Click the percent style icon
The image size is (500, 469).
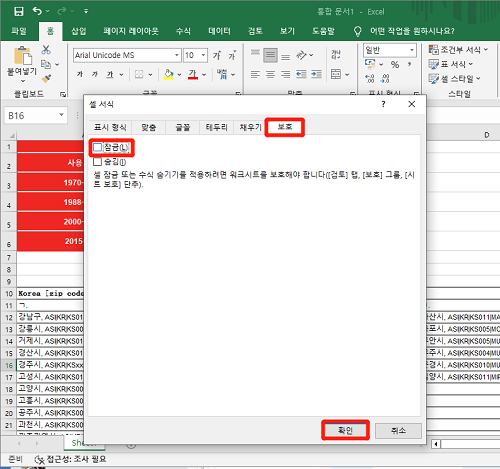(x=395, y=64)
